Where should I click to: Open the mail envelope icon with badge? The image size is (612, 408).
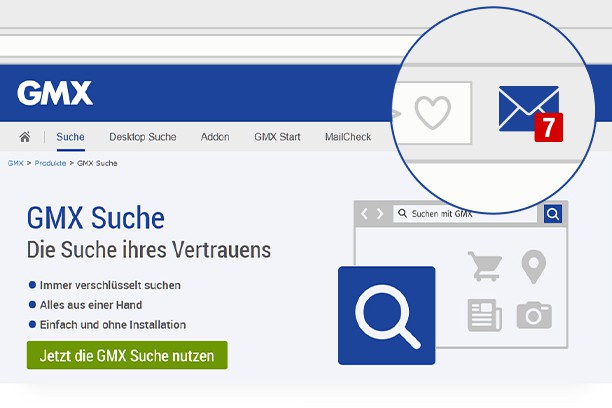pos(529,109)
